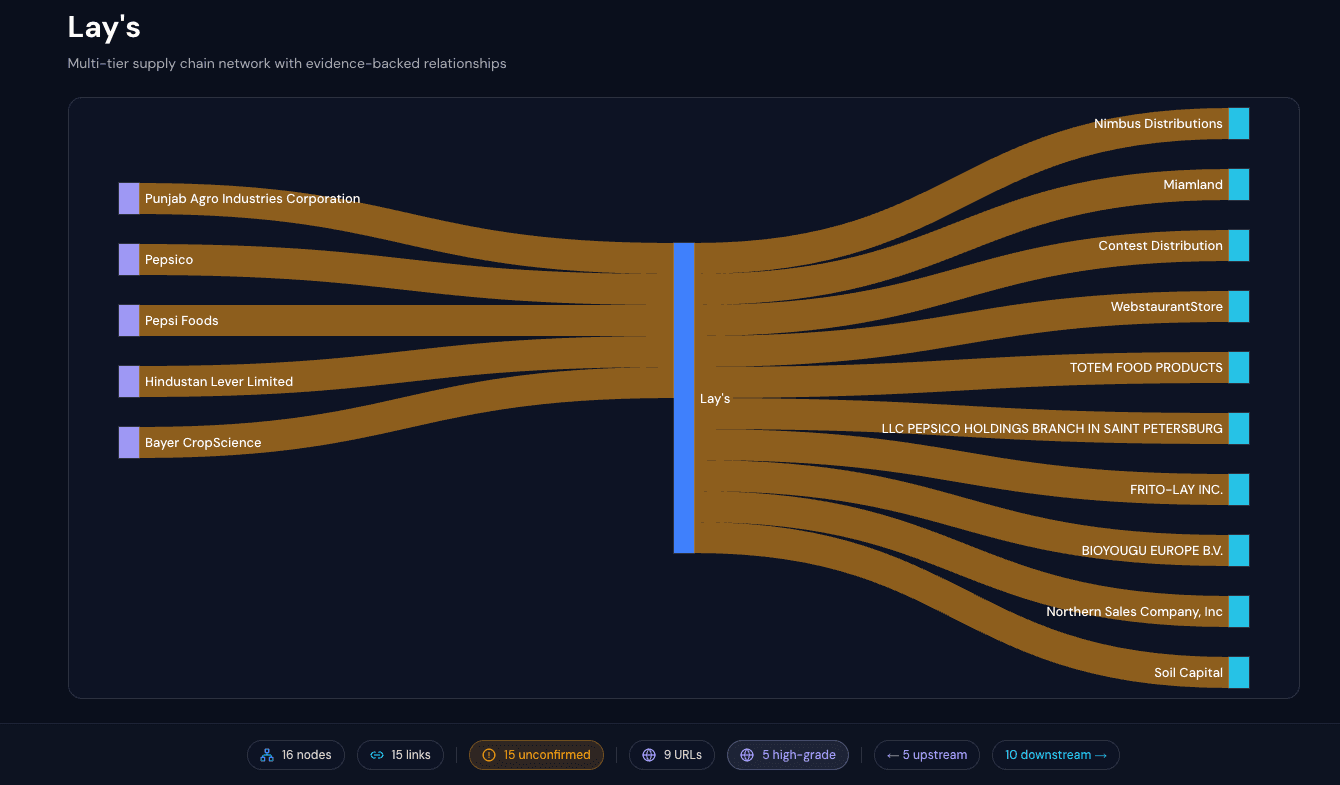Click the central blue Lay's node bar
The height and width of the screenshot is (785, 1340).
(x=683, y=398)
